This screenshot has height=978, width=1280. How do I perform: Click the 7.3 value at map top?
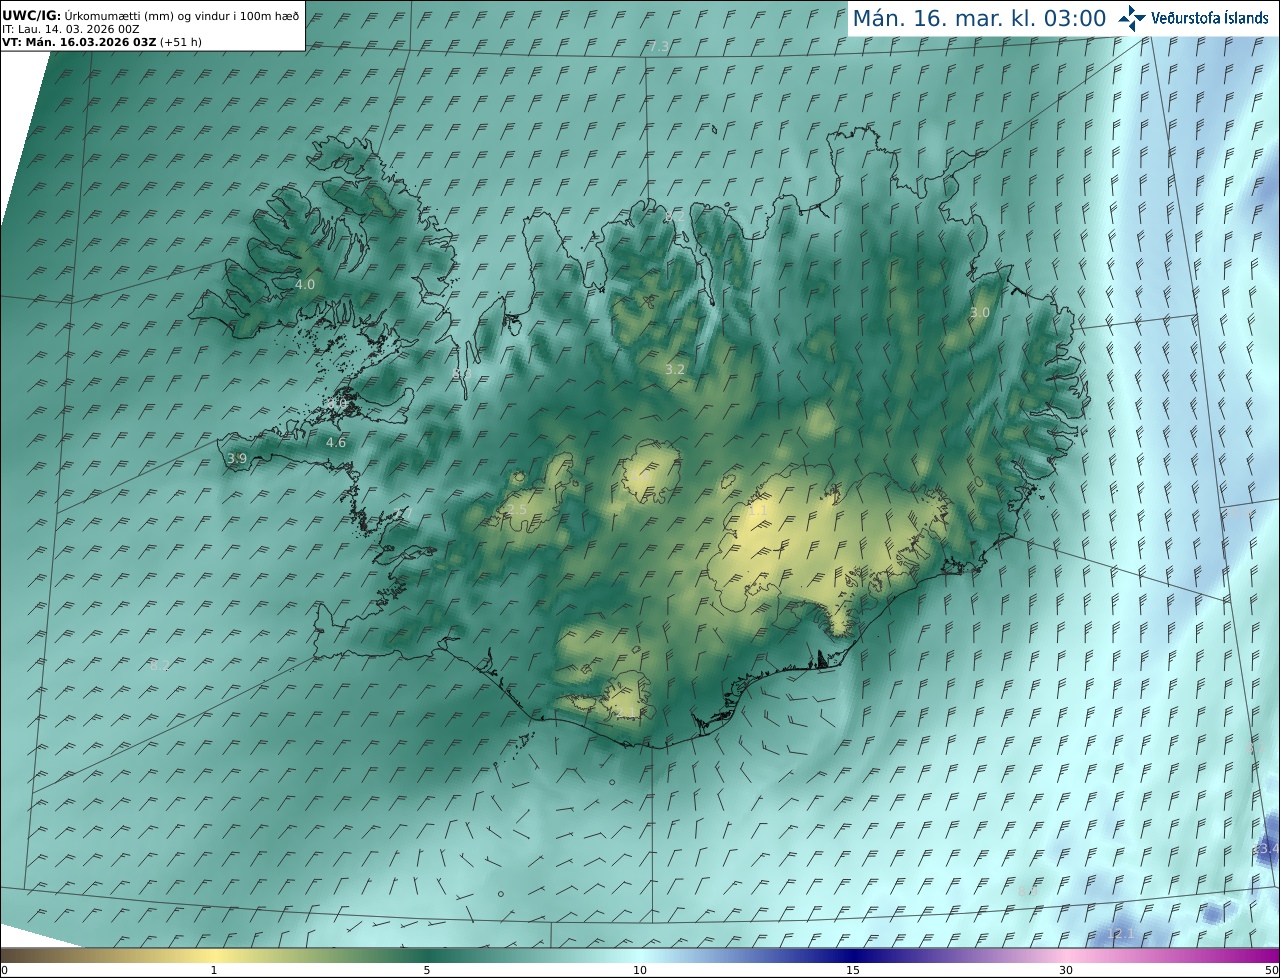(659, 47)
